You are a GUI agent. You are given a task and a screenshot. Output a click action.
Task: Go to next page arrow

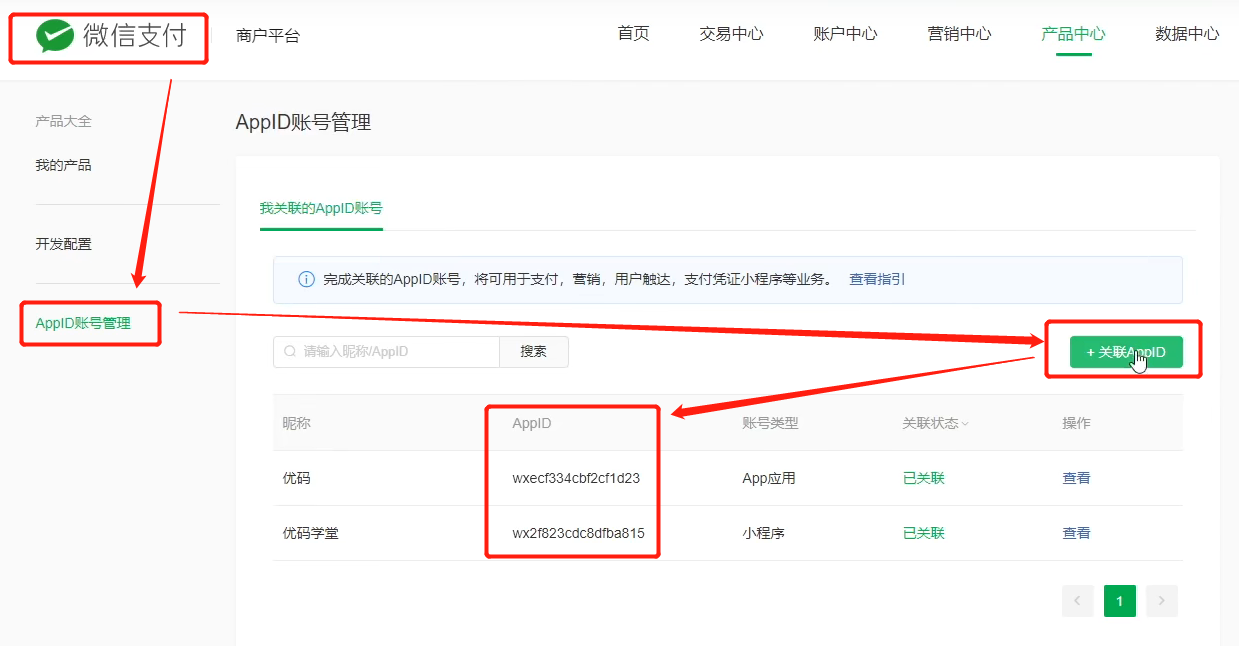(1162, 601)
